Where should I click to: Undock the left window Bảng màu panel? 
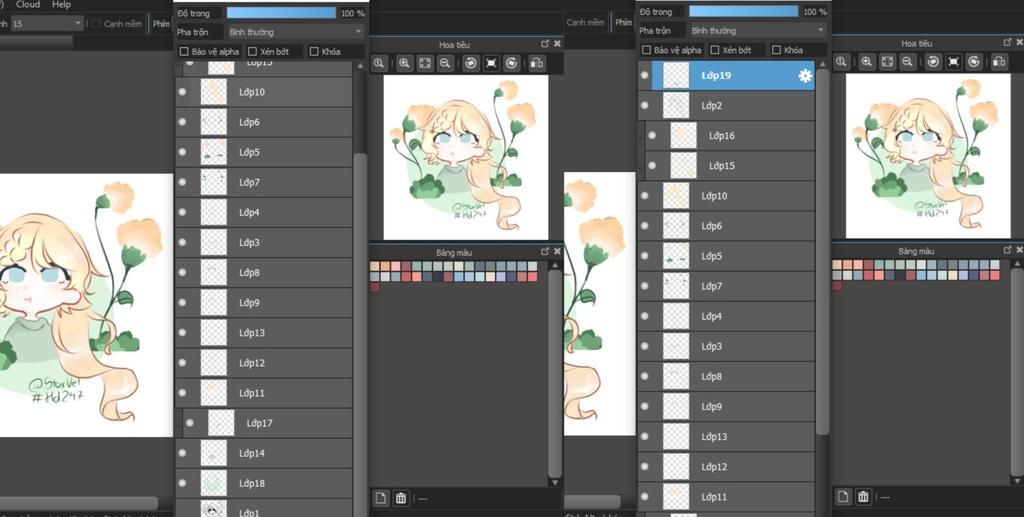coord(545,251)
